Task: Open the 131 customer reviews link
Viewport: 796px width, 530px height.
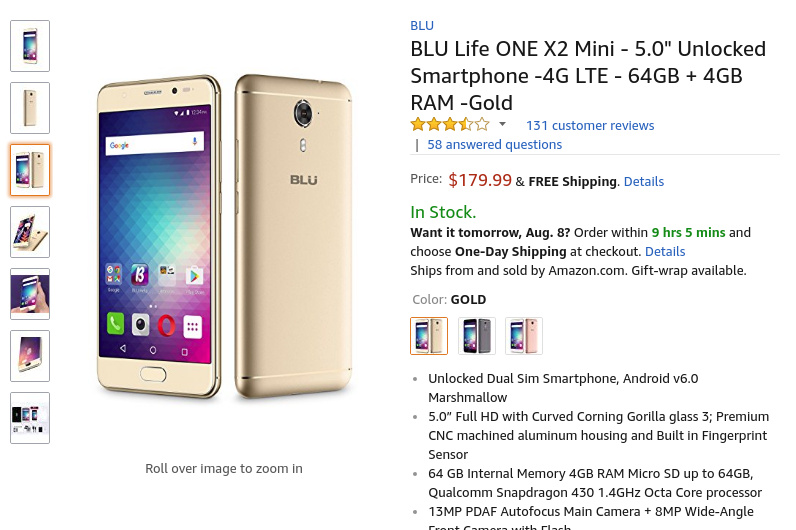Action: [x=590, y=125]
